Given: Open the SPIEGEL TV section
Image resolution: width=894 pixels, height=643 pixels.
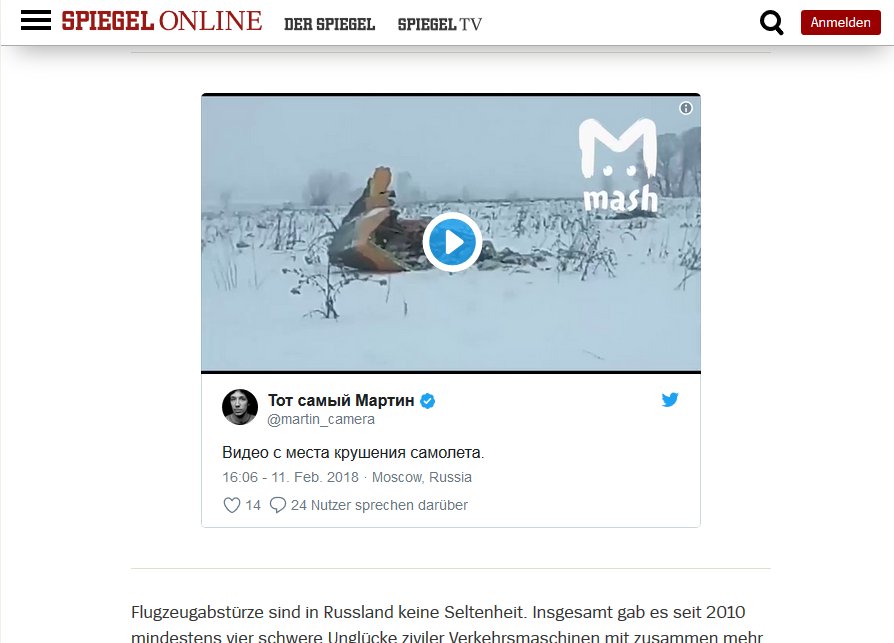Looking at the screenshot, I should click(x=440, y=24).
